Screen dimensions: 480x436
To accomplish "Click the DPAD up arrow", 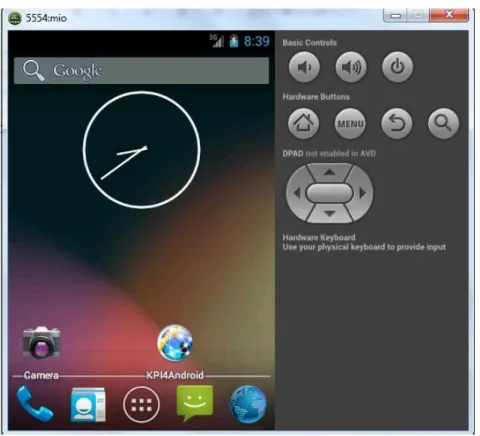I will (330, 172).
